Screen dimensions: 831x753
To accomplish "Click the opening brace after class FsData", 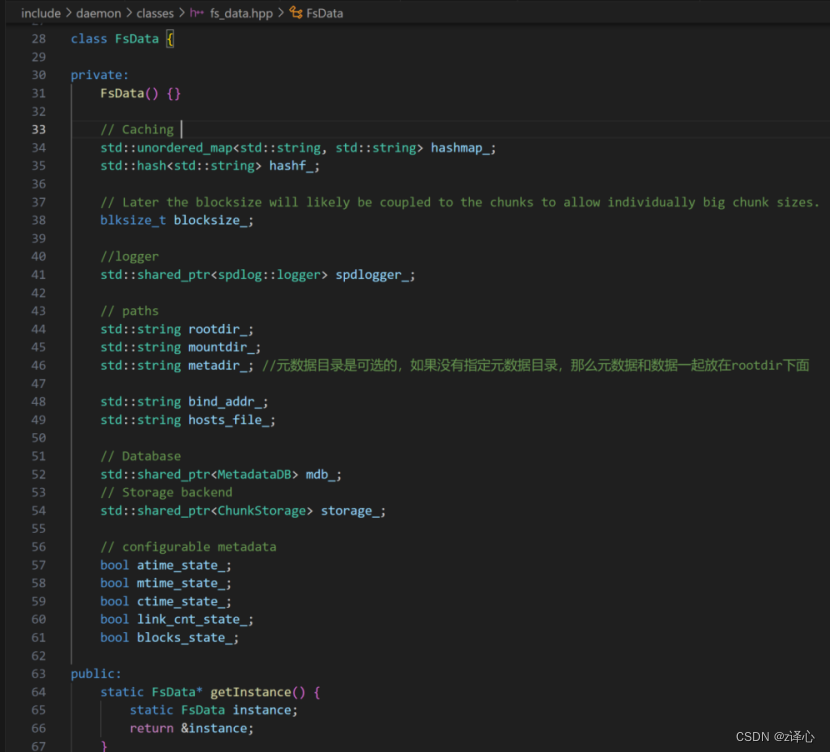I will pyautogui.click(x=169, y=38).
